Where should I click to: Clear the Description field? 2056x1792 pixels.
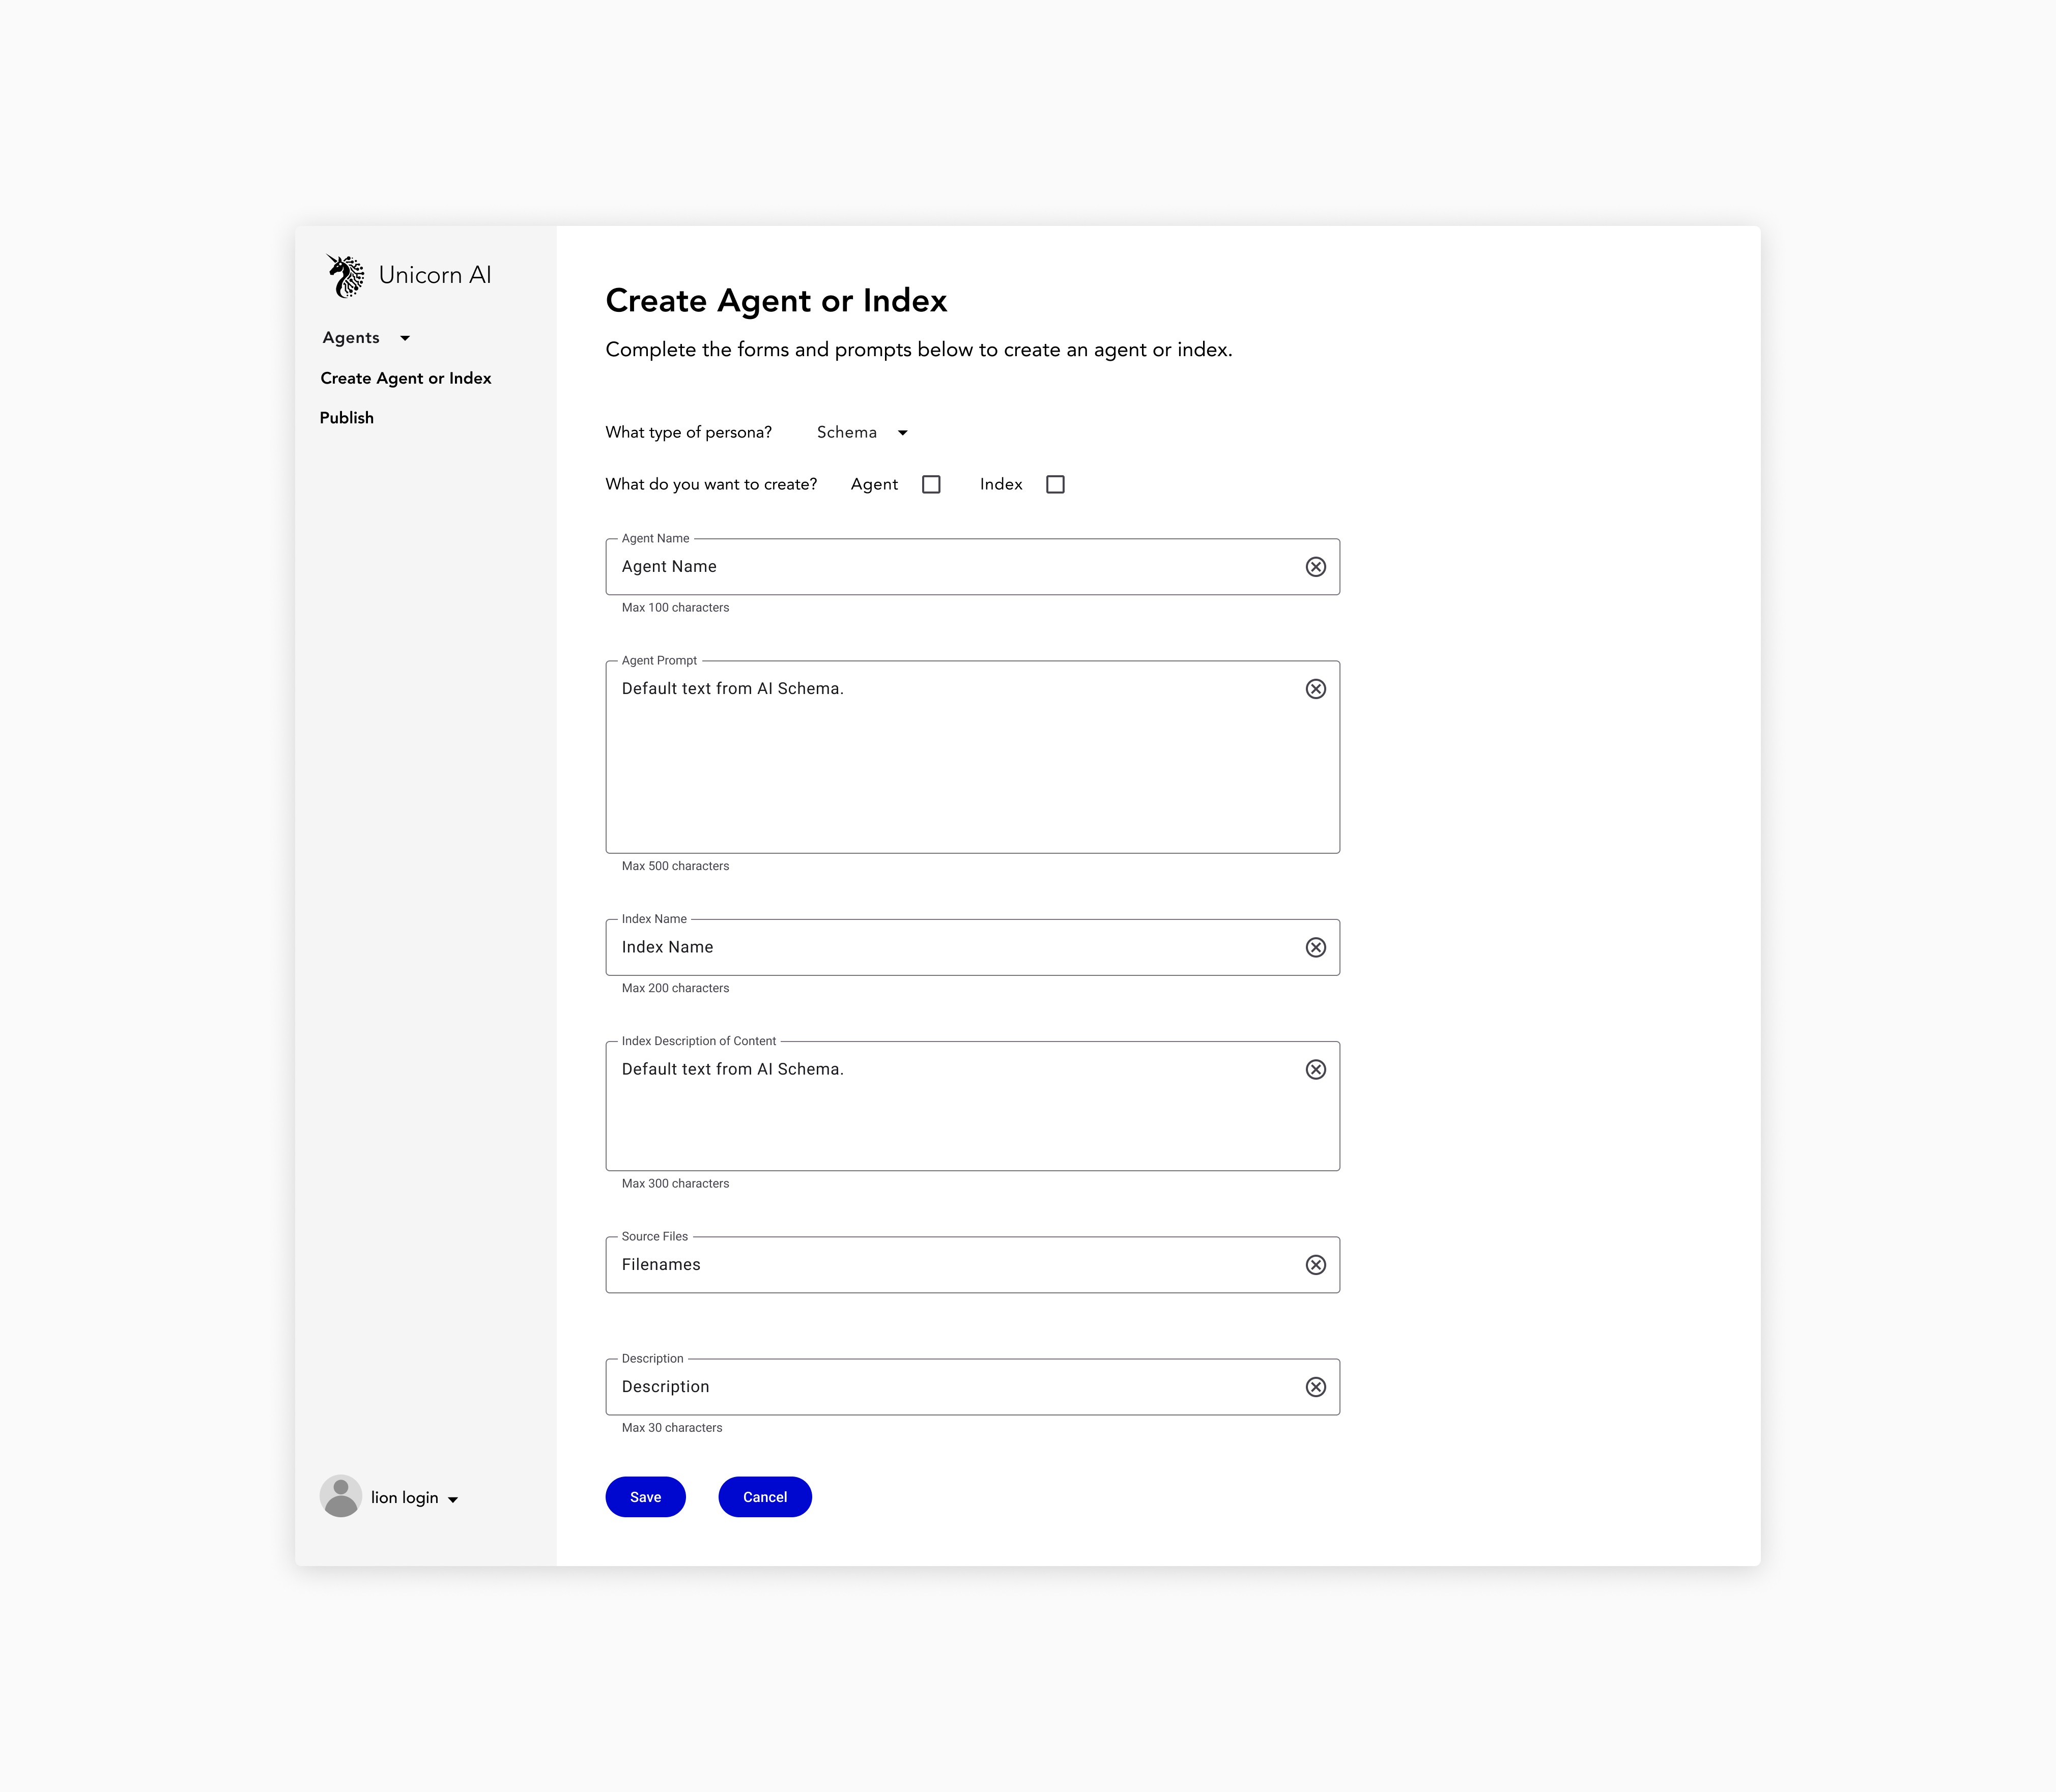(1315, 1387)
